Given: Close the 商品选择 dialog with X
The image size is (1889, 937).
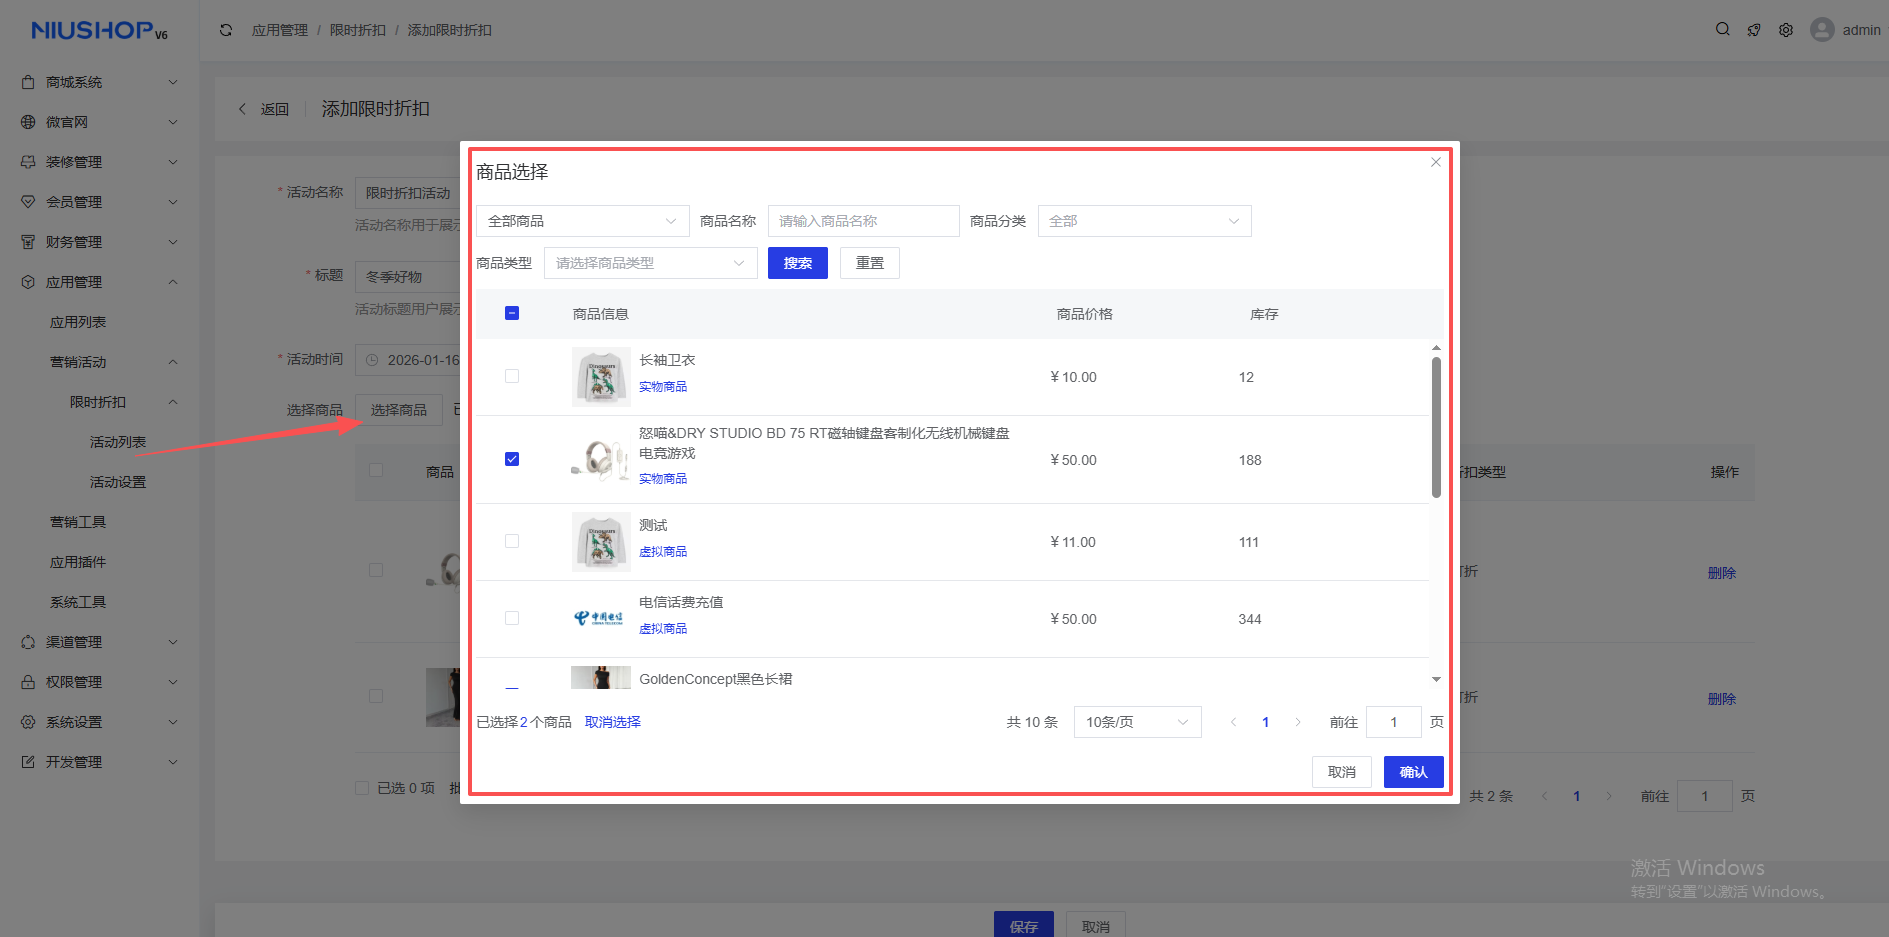Looking at the screenshot, I should (x=1436, y=162).
